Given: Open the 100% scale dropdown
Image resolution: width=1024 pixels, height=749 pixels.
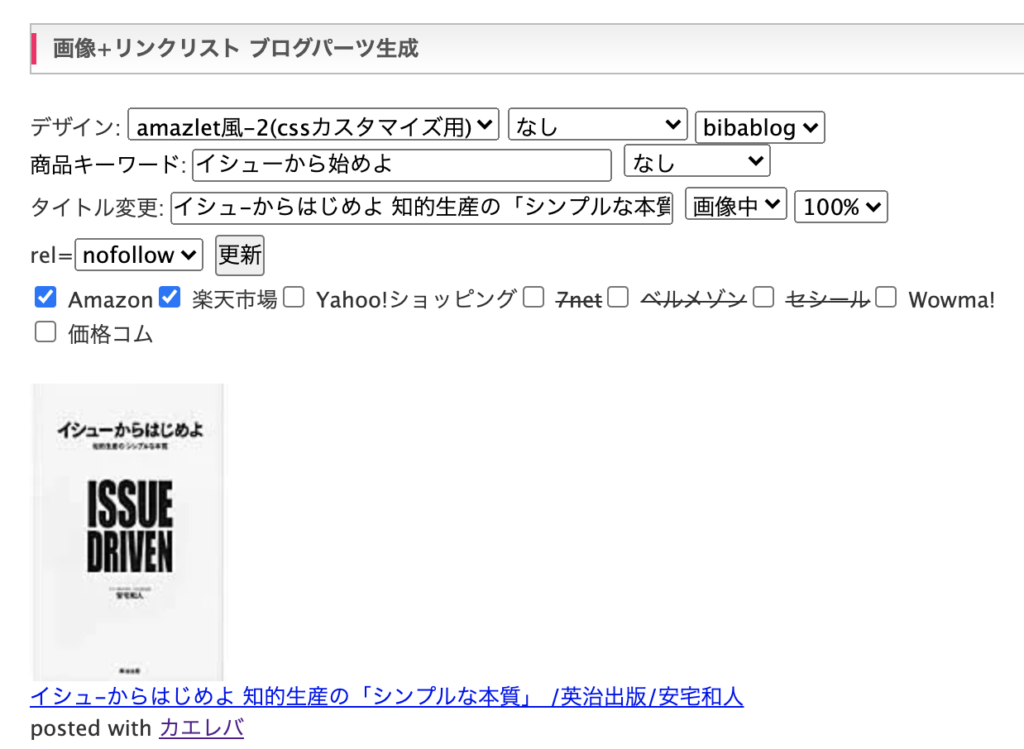Looking at the screenshot, I should coord(841,207).
